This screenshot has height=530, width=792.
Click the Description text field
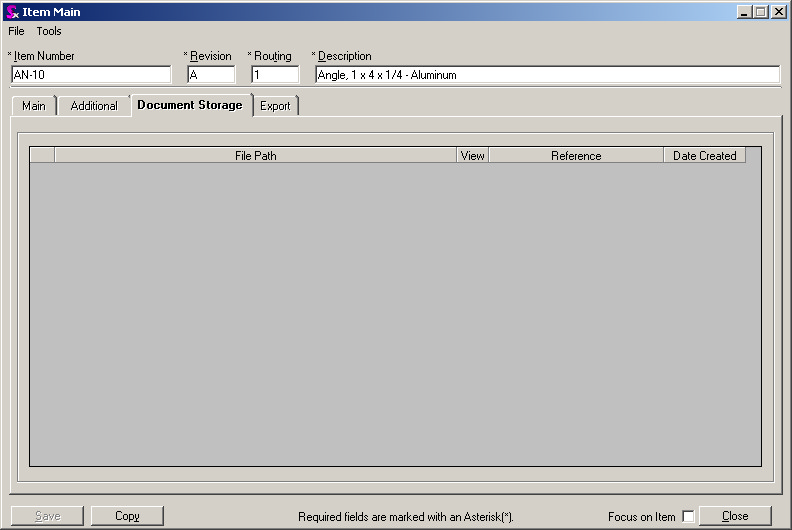[x=546, y=75]
